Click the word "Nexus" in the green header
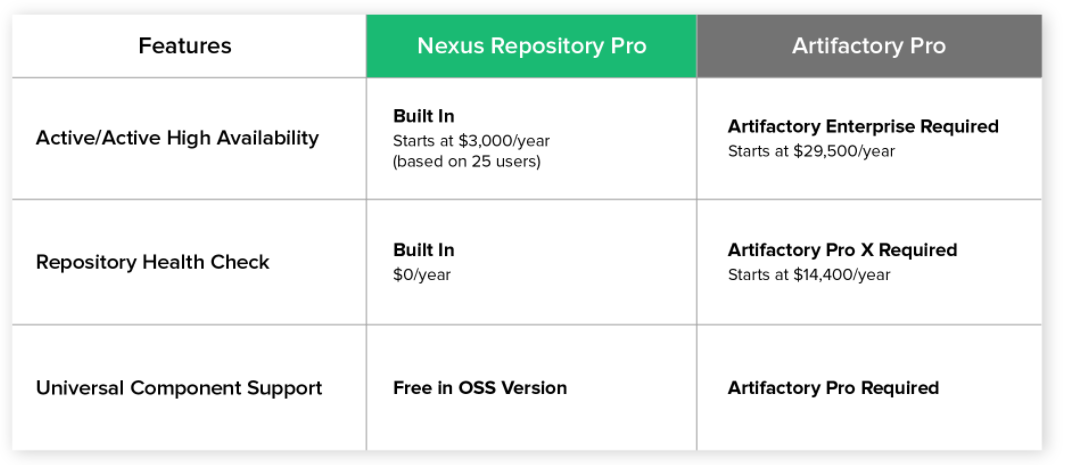1066x465 pixels. pyautogui.click(x=450, y=46)
